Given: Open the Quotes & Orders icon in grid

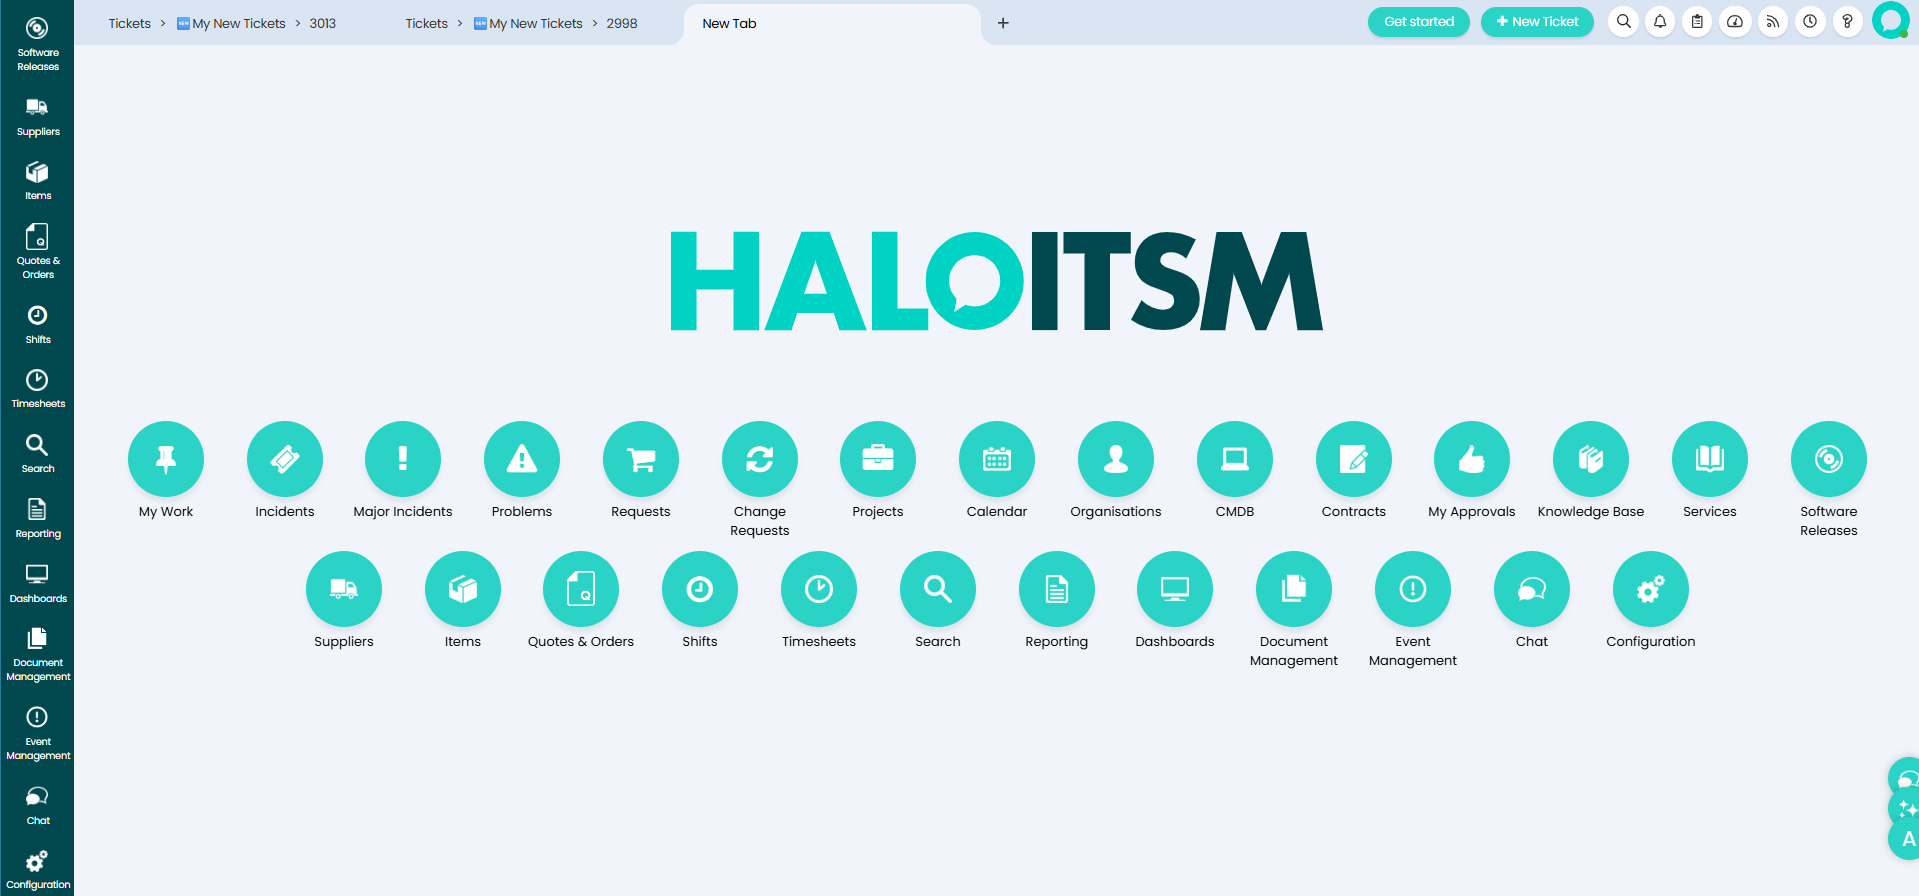Looking at the screenshot, I should pyautogui.click(x=581, y=589).
